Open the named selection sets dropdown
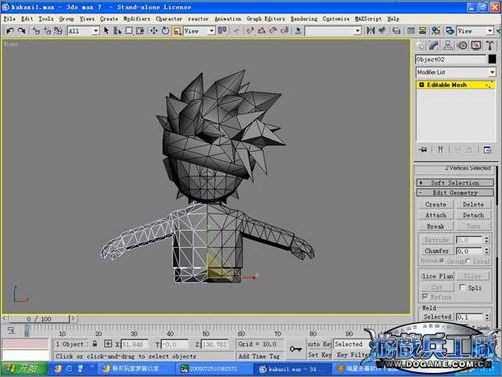Image resolution: width=502 pixels, height=377 pixels. pyautogui.click(x=333, y=31)
